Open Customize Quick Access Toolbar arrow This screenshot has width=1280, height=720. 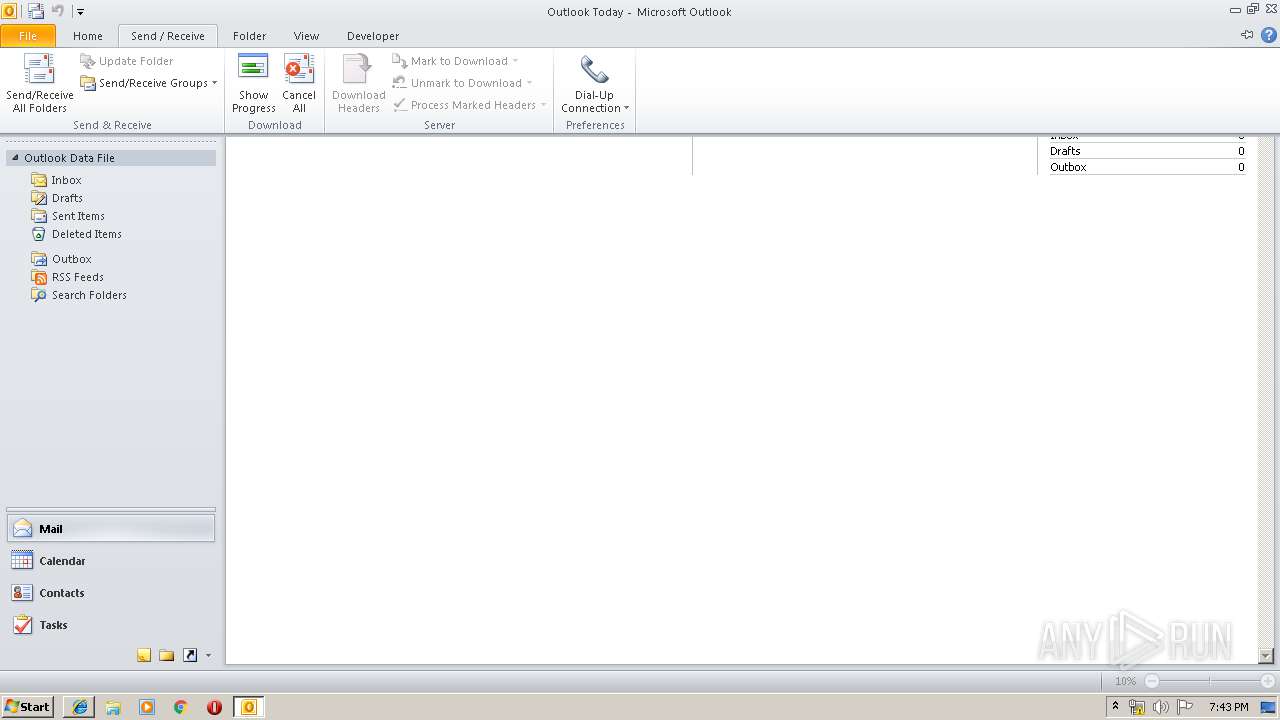tap(81, 12)
